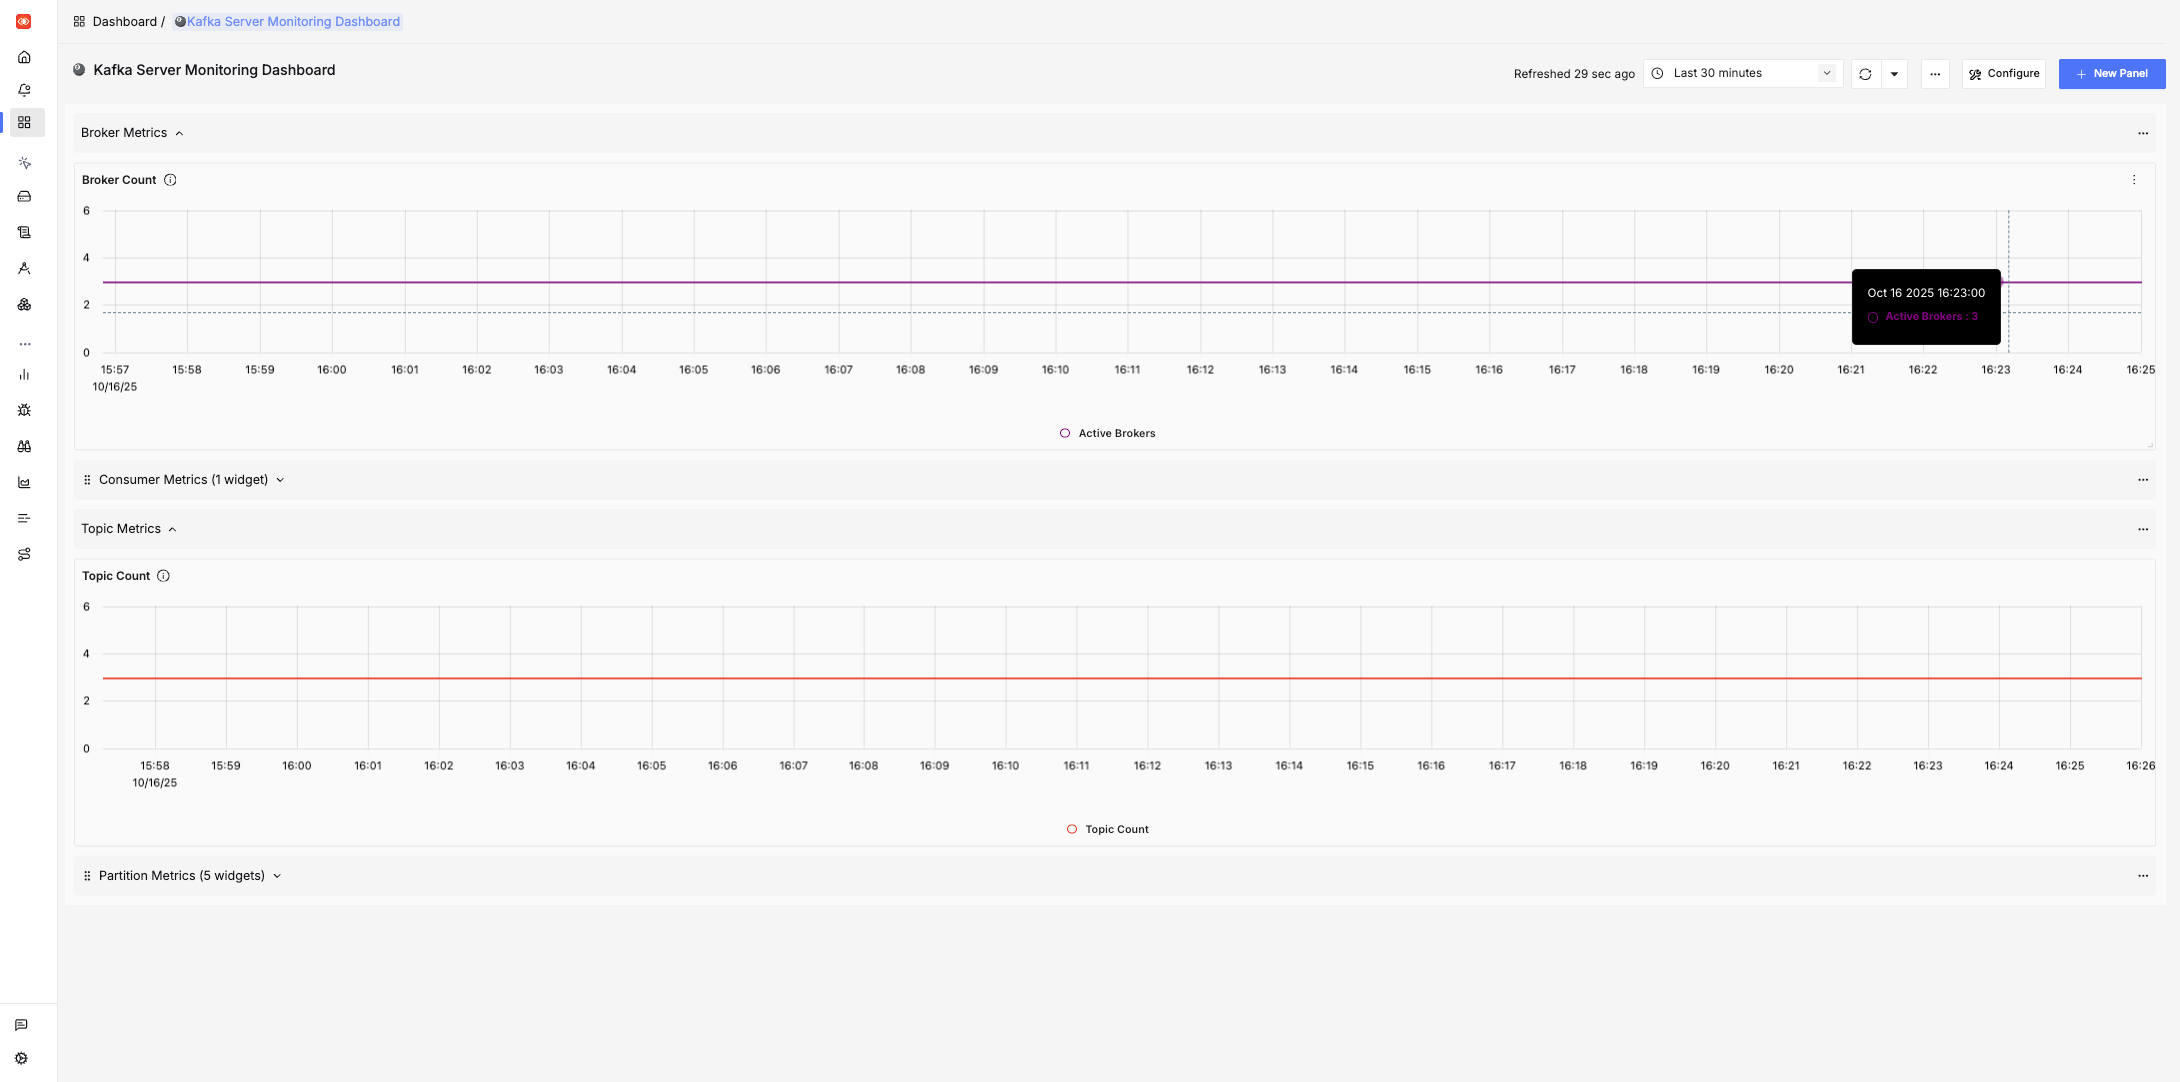2180x1082 pixels.
Task: Open the Service Map icon in sidebar
Action: click(24, 554)
